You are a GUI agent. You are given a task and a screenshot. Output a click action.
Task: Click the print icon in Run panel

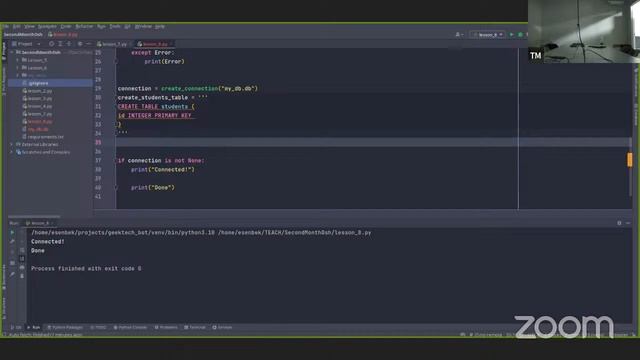point(22,267)
